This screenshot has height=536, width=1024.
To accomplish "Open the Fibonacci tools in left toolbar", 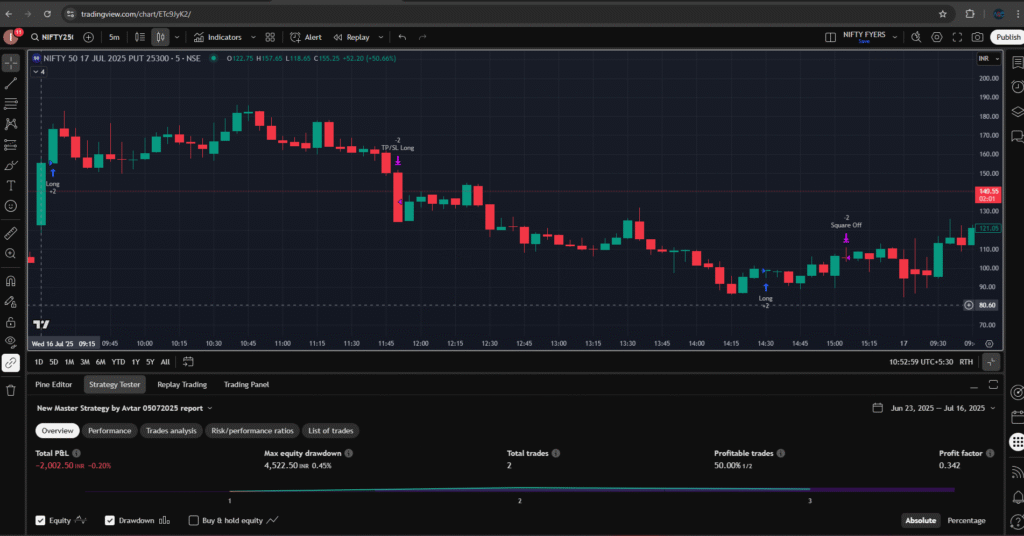I will 11,104.
